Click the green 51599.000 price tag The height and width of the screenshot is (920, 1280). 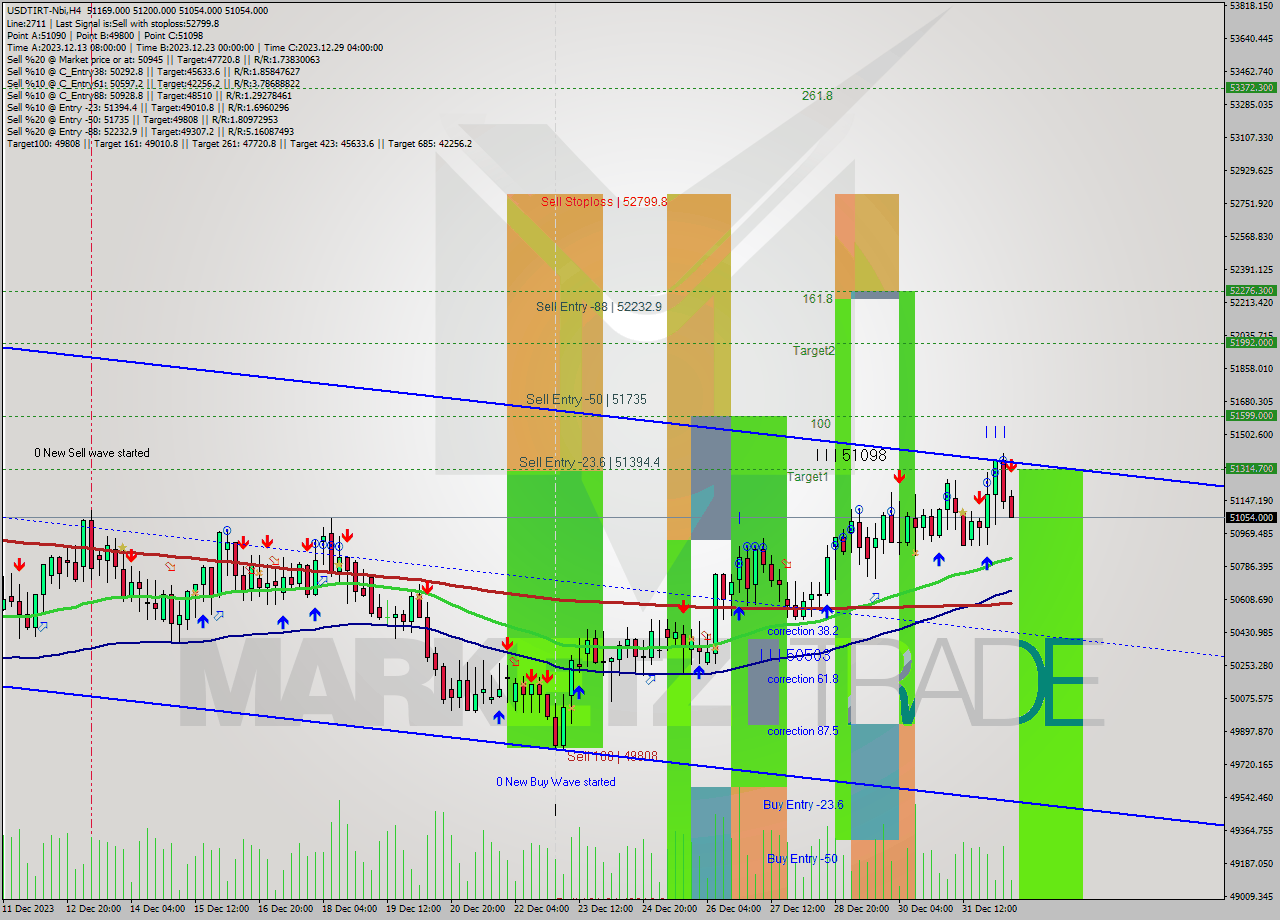[x=1250, y=415]
